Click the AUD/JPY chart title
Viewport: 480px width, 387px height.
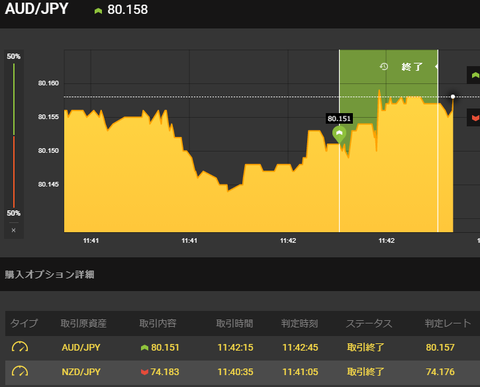point(37,9)
